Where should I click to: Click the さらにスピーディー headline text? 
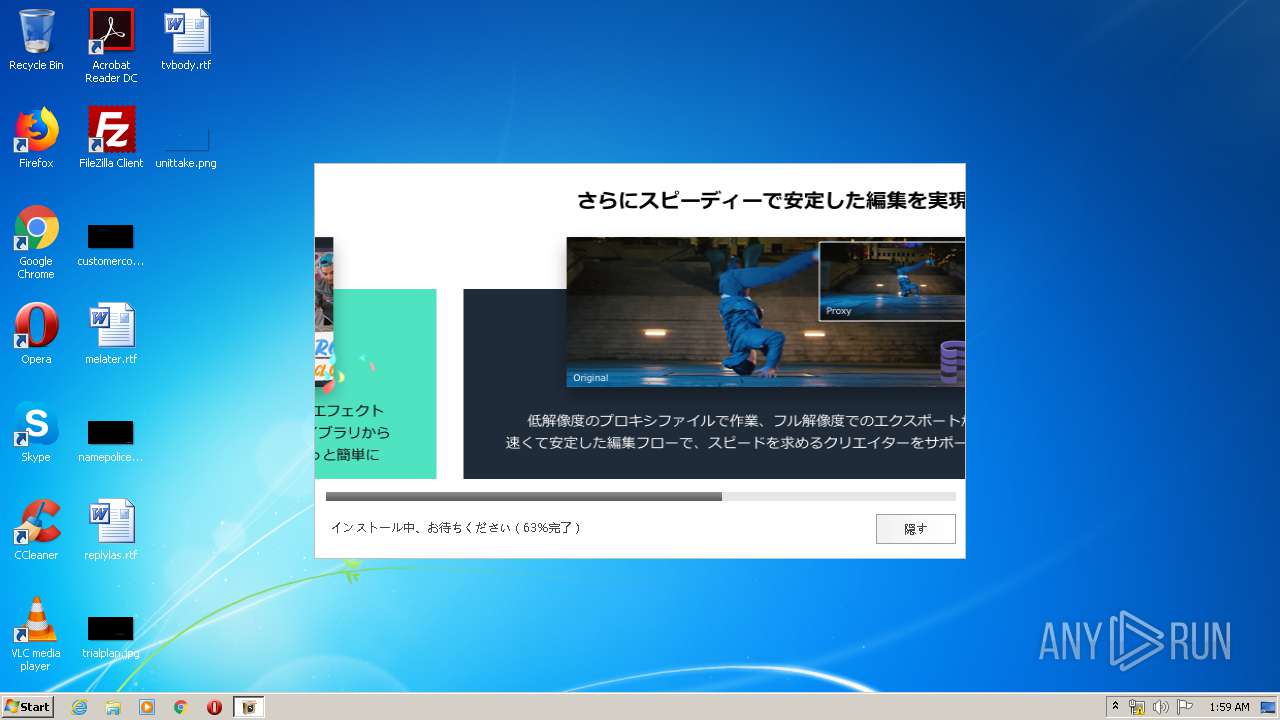770,201
